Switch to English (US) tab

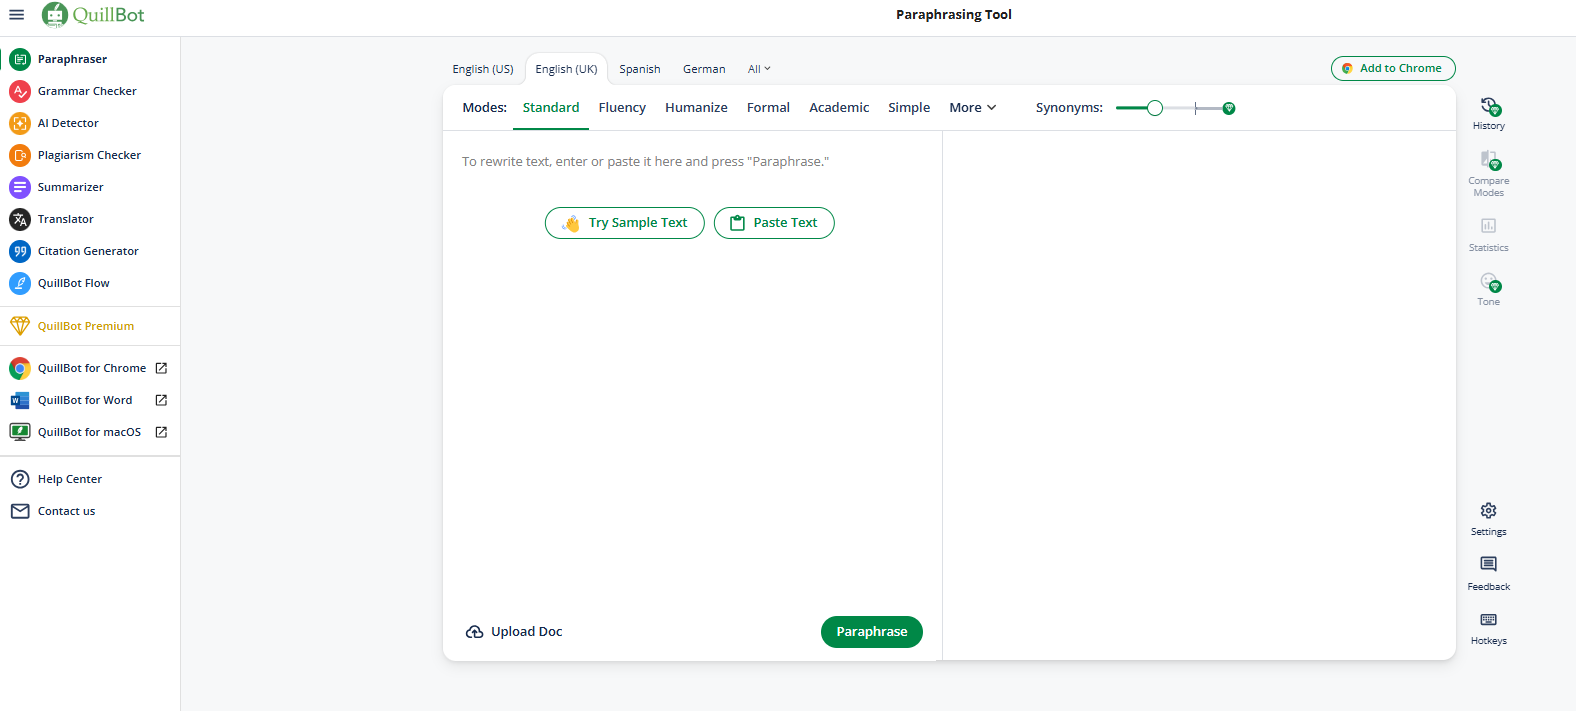483,69
